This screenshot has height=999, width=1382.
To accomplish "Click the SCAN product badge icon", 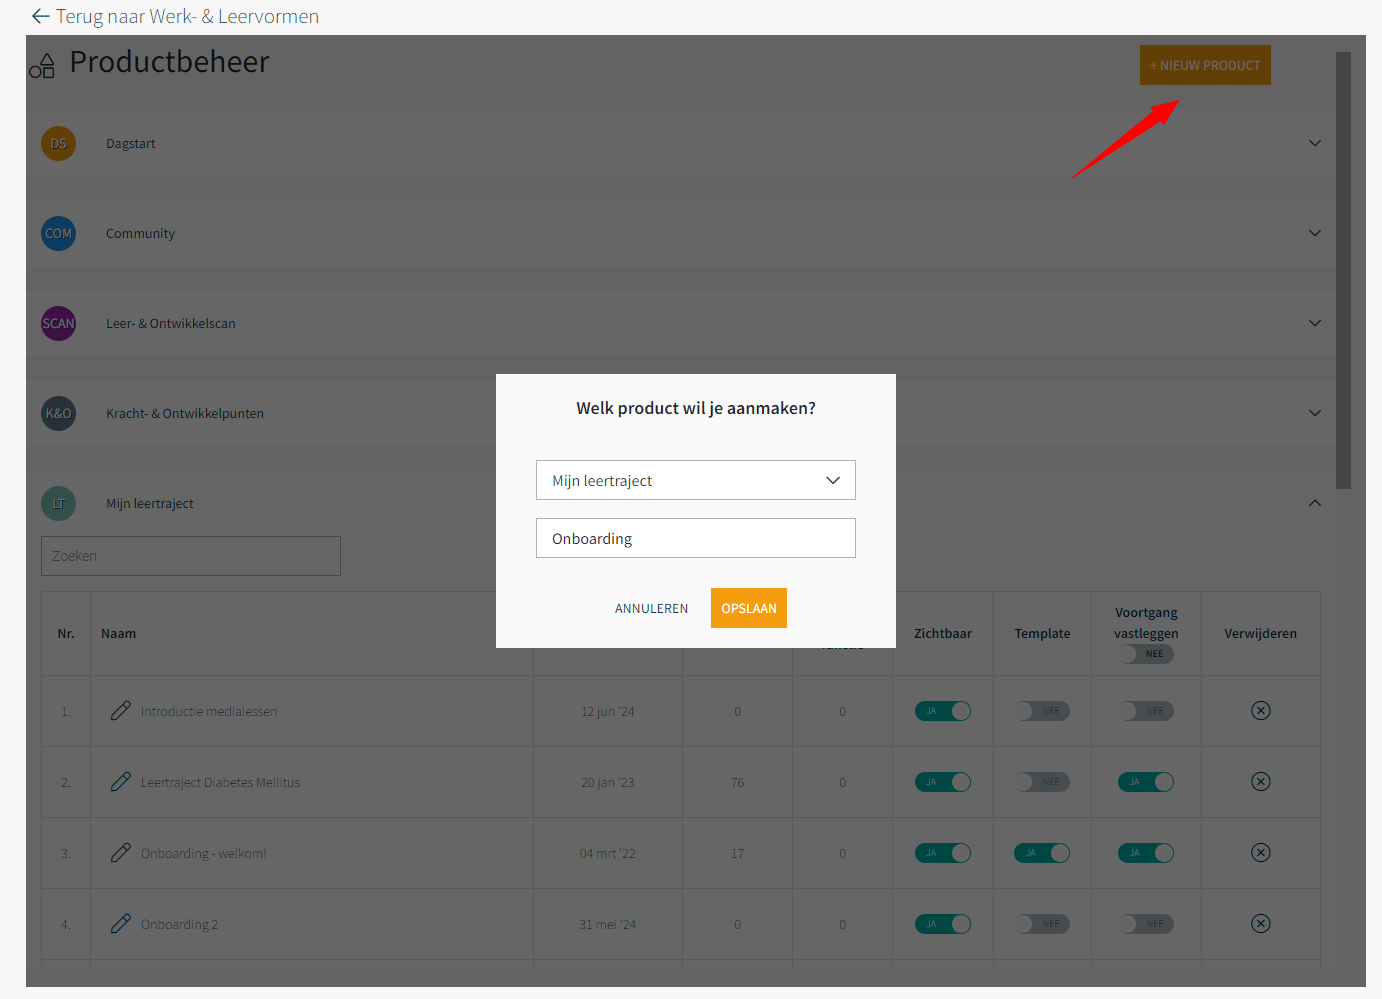I will click(x=58, y=323).
